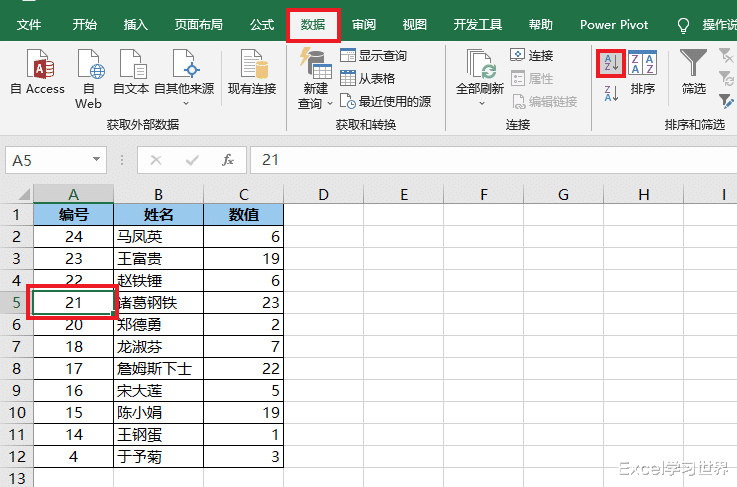Click cell with name 于予菊

pyautogui.click(x=158, y=456)
